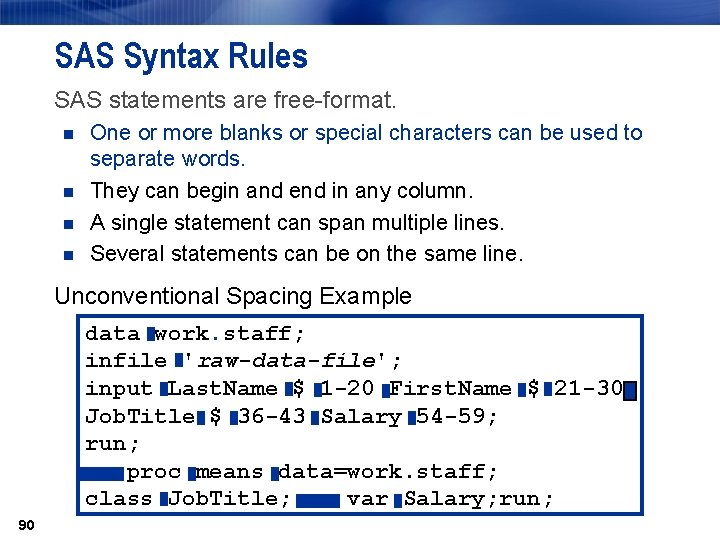Click the bullet 'Several statements can be on the same line.'
720x540 pixels.
[307, 253]
